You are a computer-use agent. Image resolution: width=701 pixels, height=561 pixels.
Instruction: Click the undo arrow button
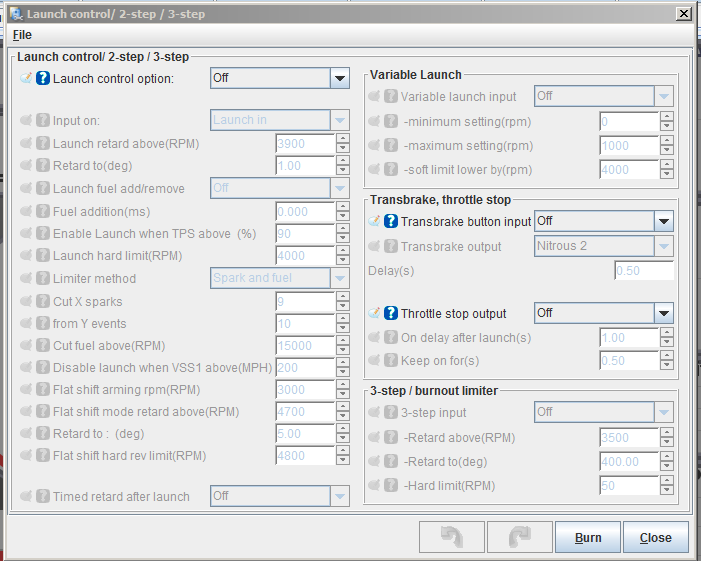(452, 537)
